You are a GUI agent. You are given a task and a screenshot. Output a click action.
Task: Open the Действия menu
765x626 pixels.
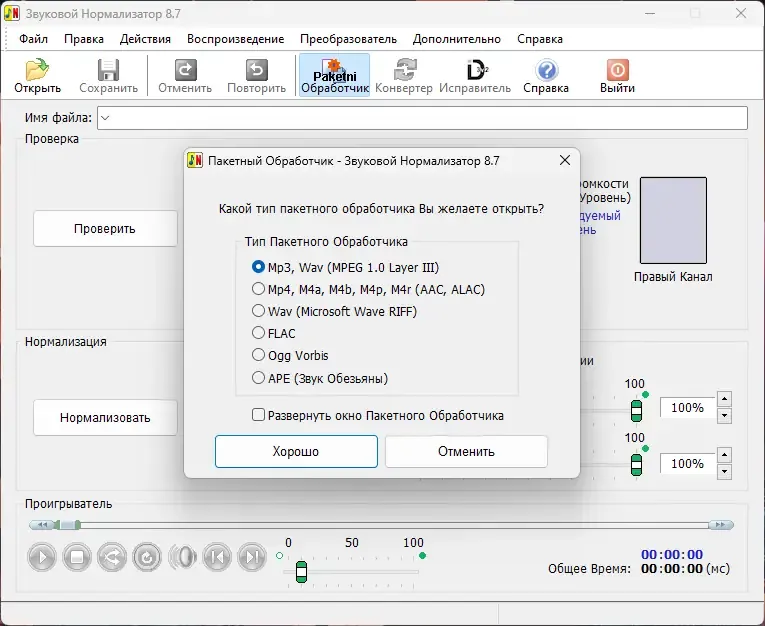(145, 39)
